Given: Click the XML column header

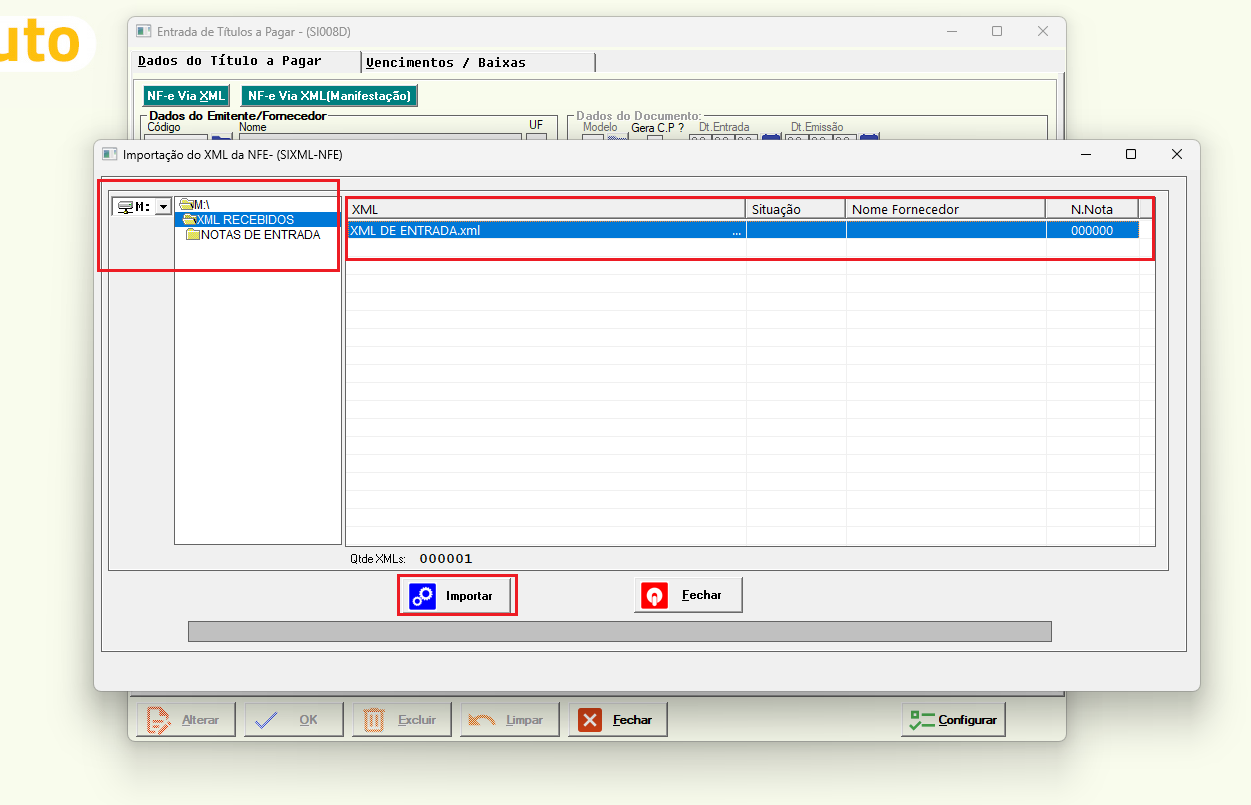Looking at the screenshot, I should tap(546, 209).
